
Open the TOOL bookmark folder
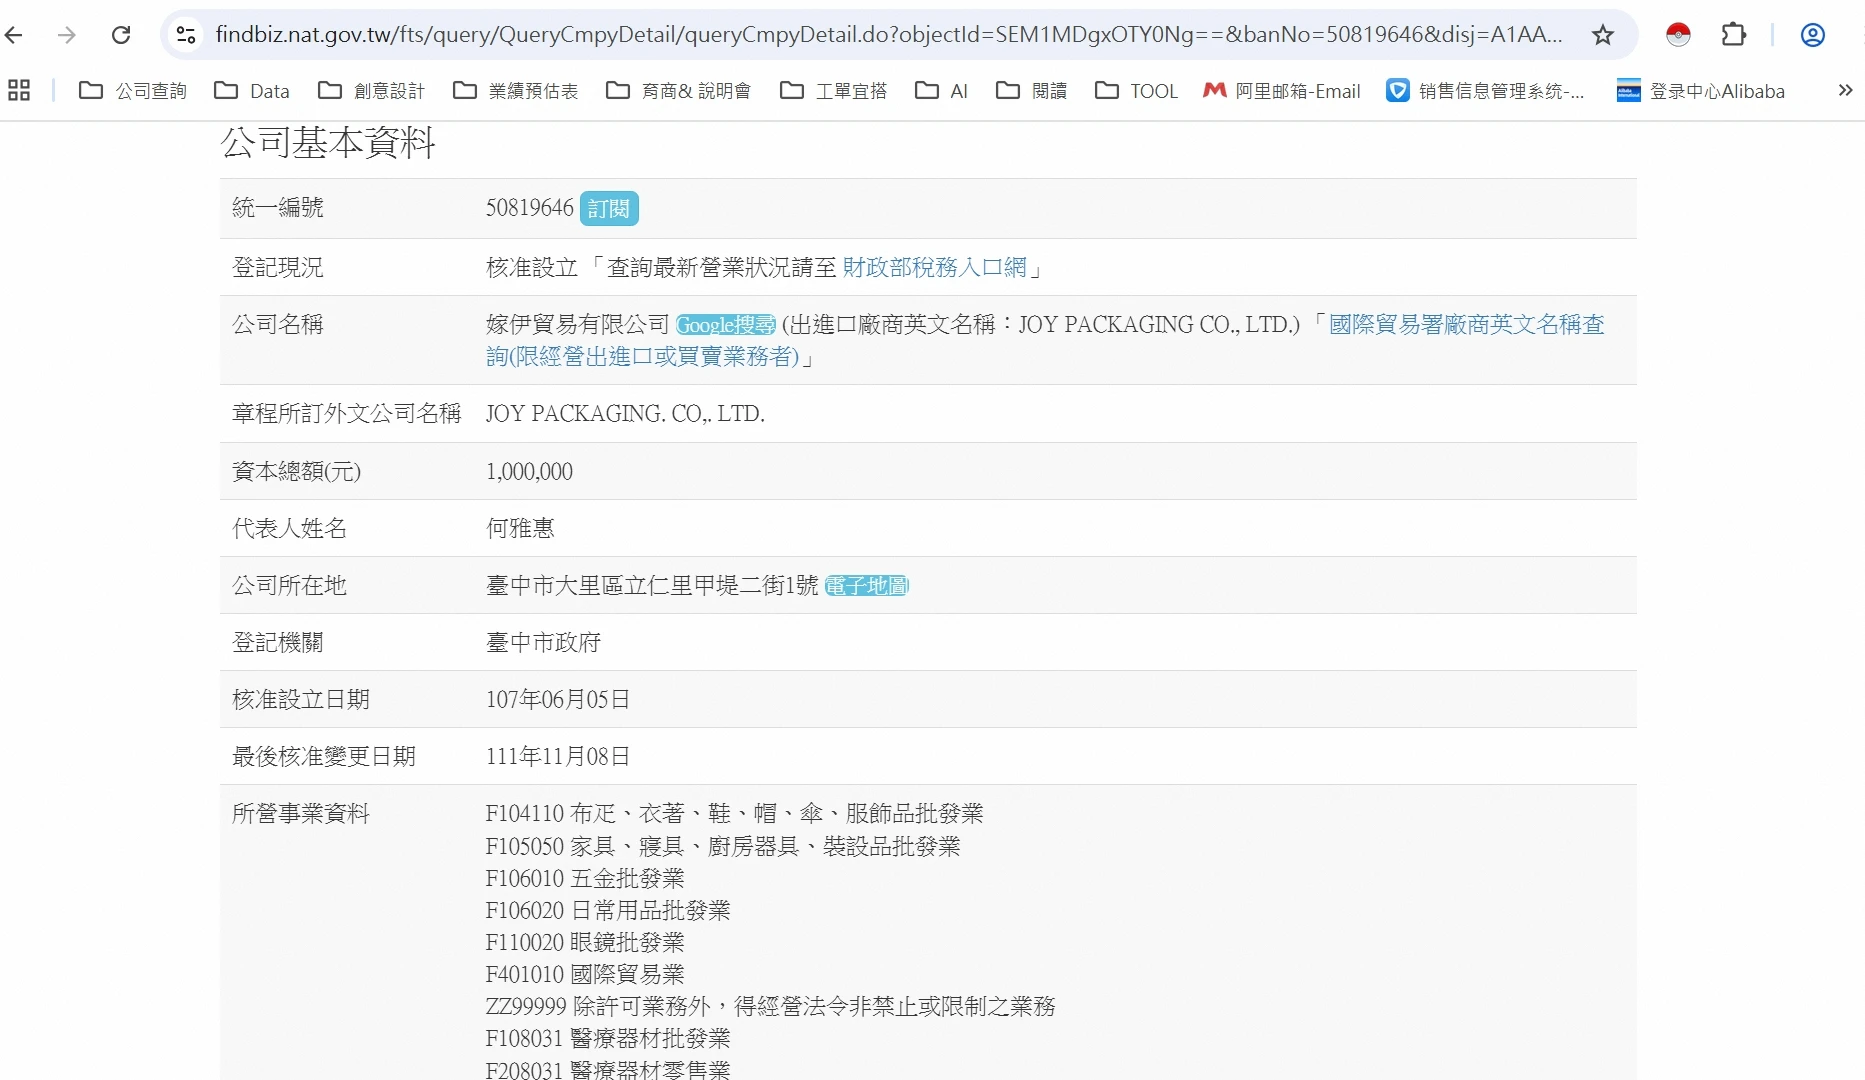click(x=1136, y=91)
